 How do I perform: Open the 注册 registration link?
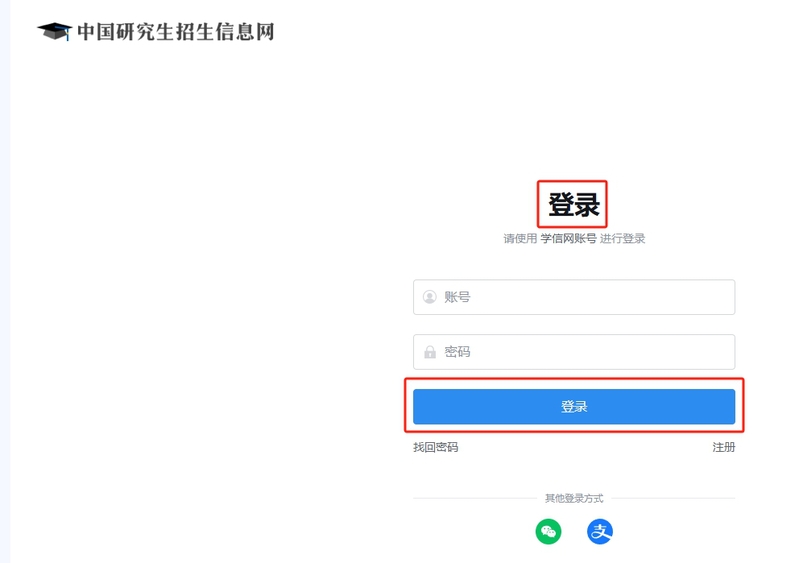[x=723, y=447]
